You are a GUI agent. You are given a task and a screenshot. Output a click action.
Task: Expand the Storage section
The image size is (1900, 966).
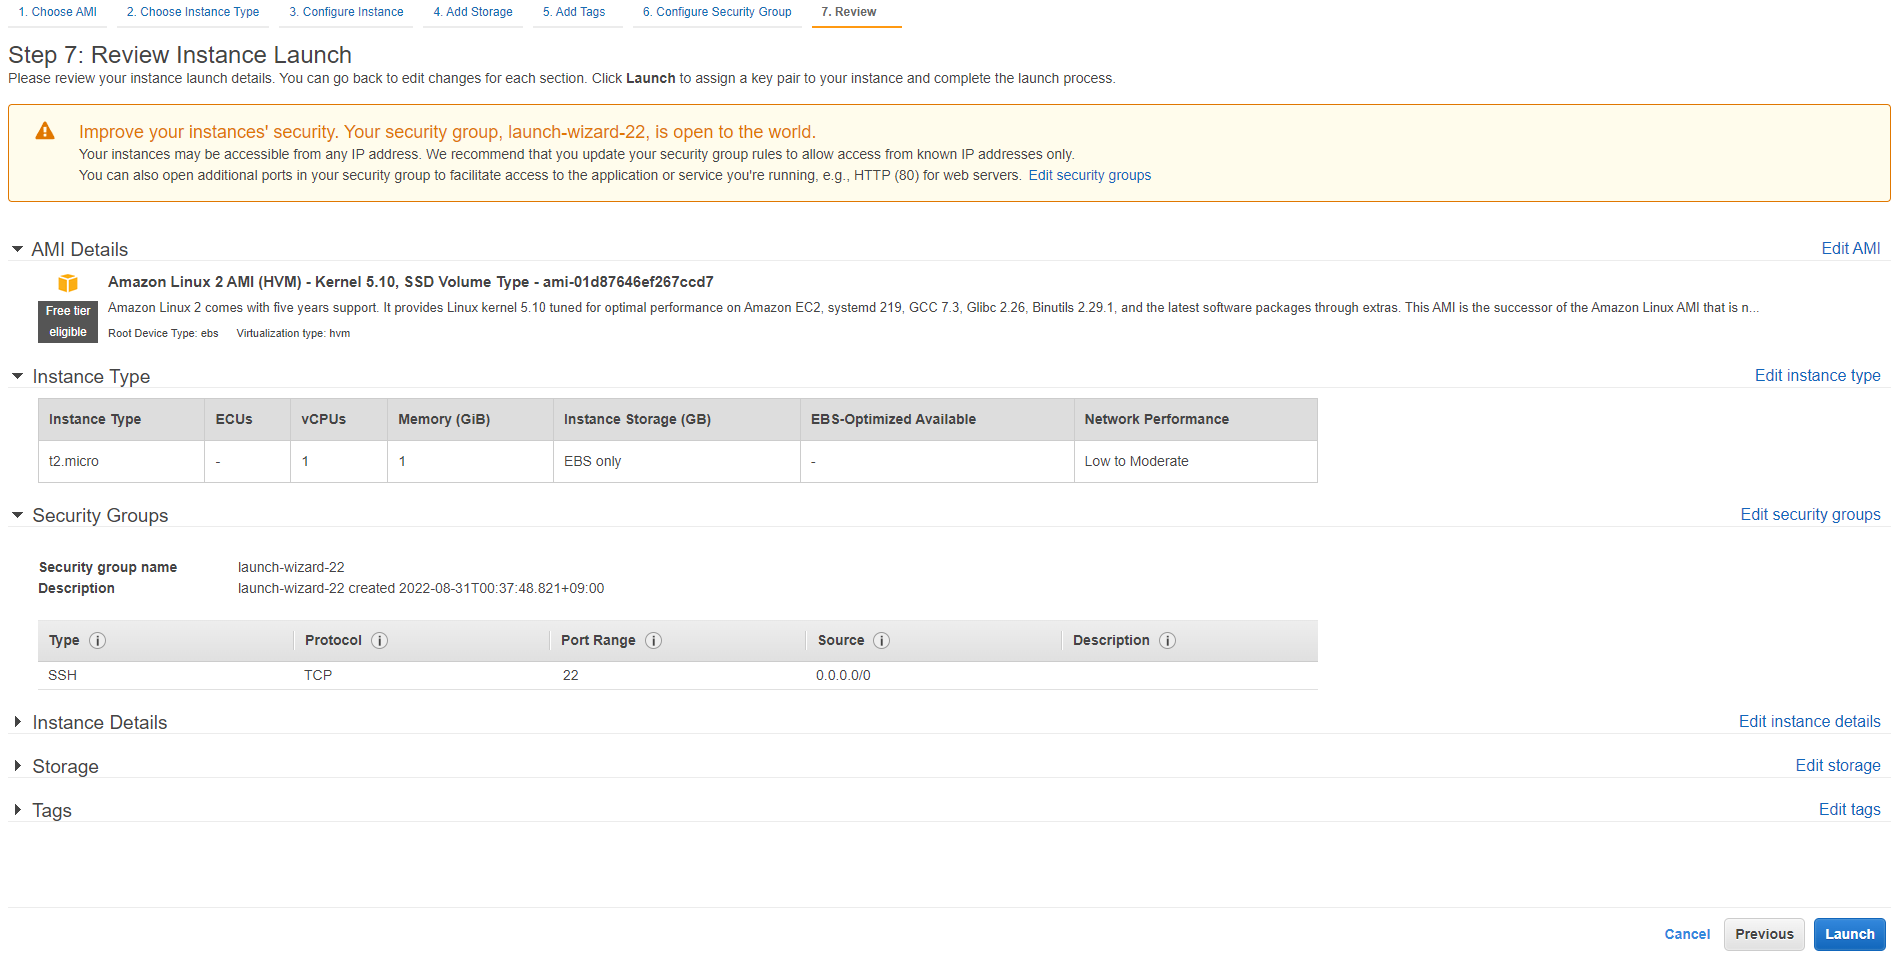(17, 766)
